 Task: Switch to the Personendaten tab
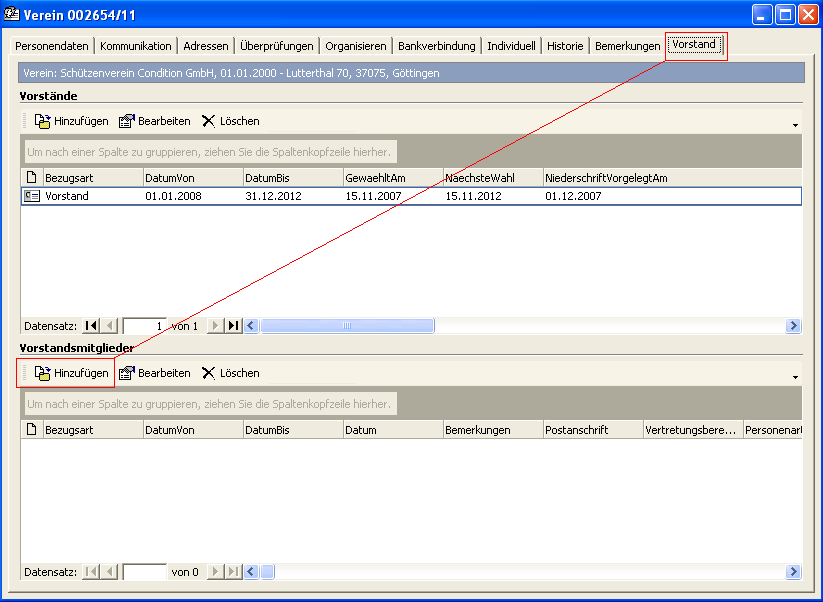52,46
